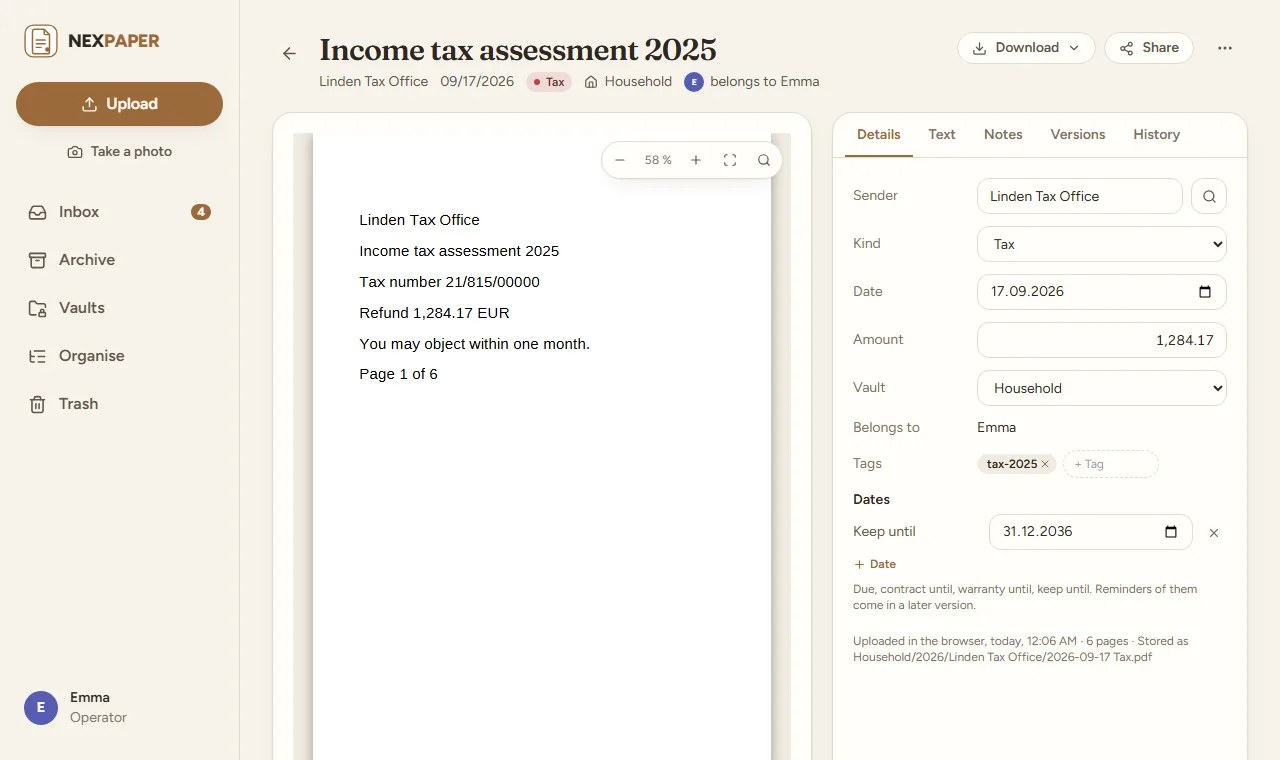Share this document

click(x=1149, y=48)
